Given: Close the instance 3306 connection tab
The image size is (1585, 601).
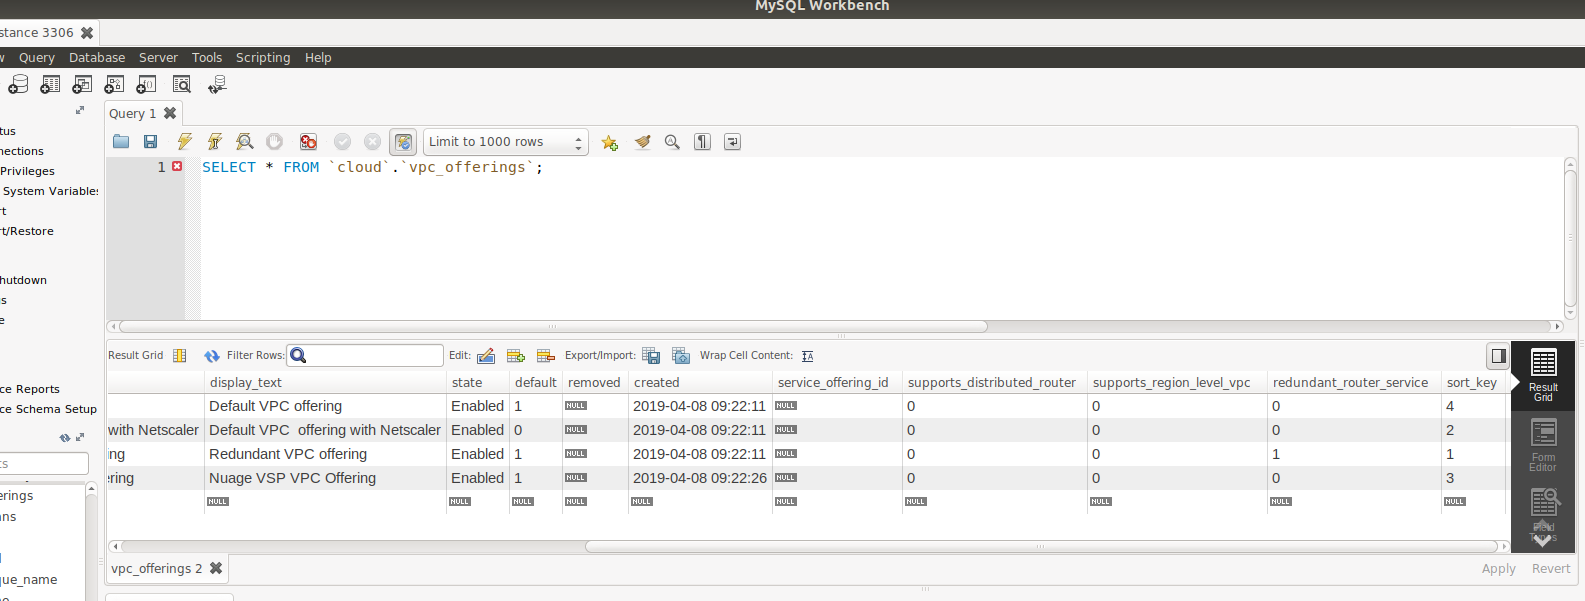Looking at the screenshot, I should (x=87, y=33).
